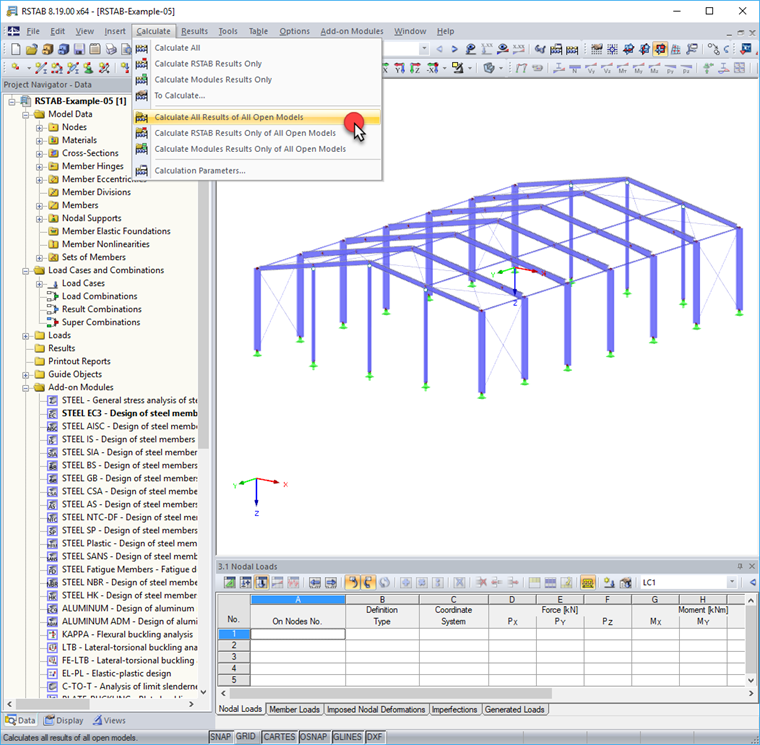Image resolution: width=760 pixels, height=745 pixels.
Task: Select the New Nodal Support tool icon
Action: tap(88, 68)
